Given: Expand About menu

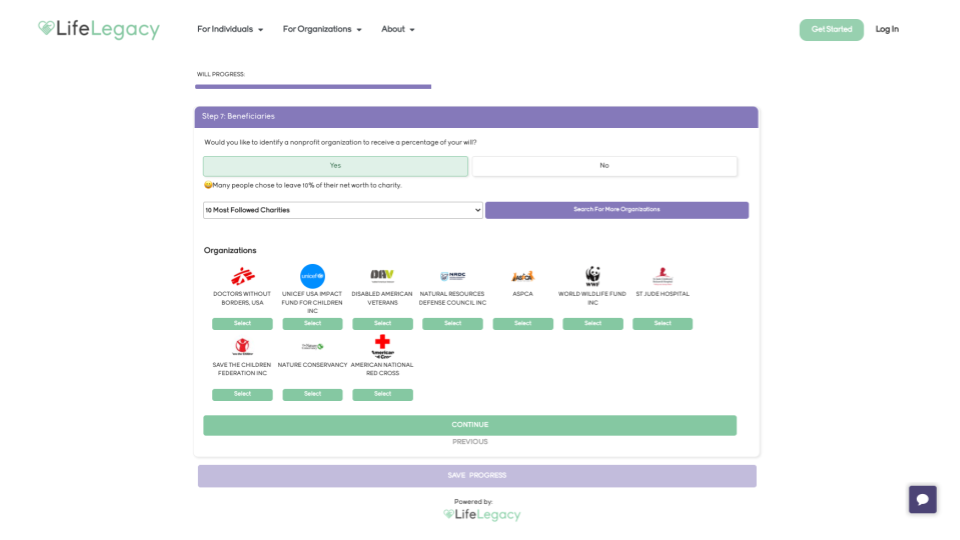Looking at the screenshot, I should pyautogui.click(x=398, y=29).
